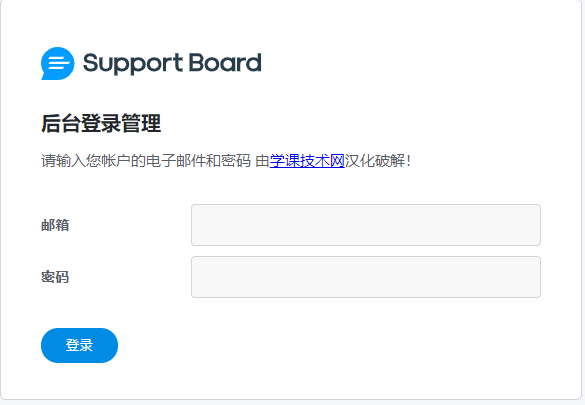
Task: Click the word Support in the logo
Action: [x=133, y=64]
